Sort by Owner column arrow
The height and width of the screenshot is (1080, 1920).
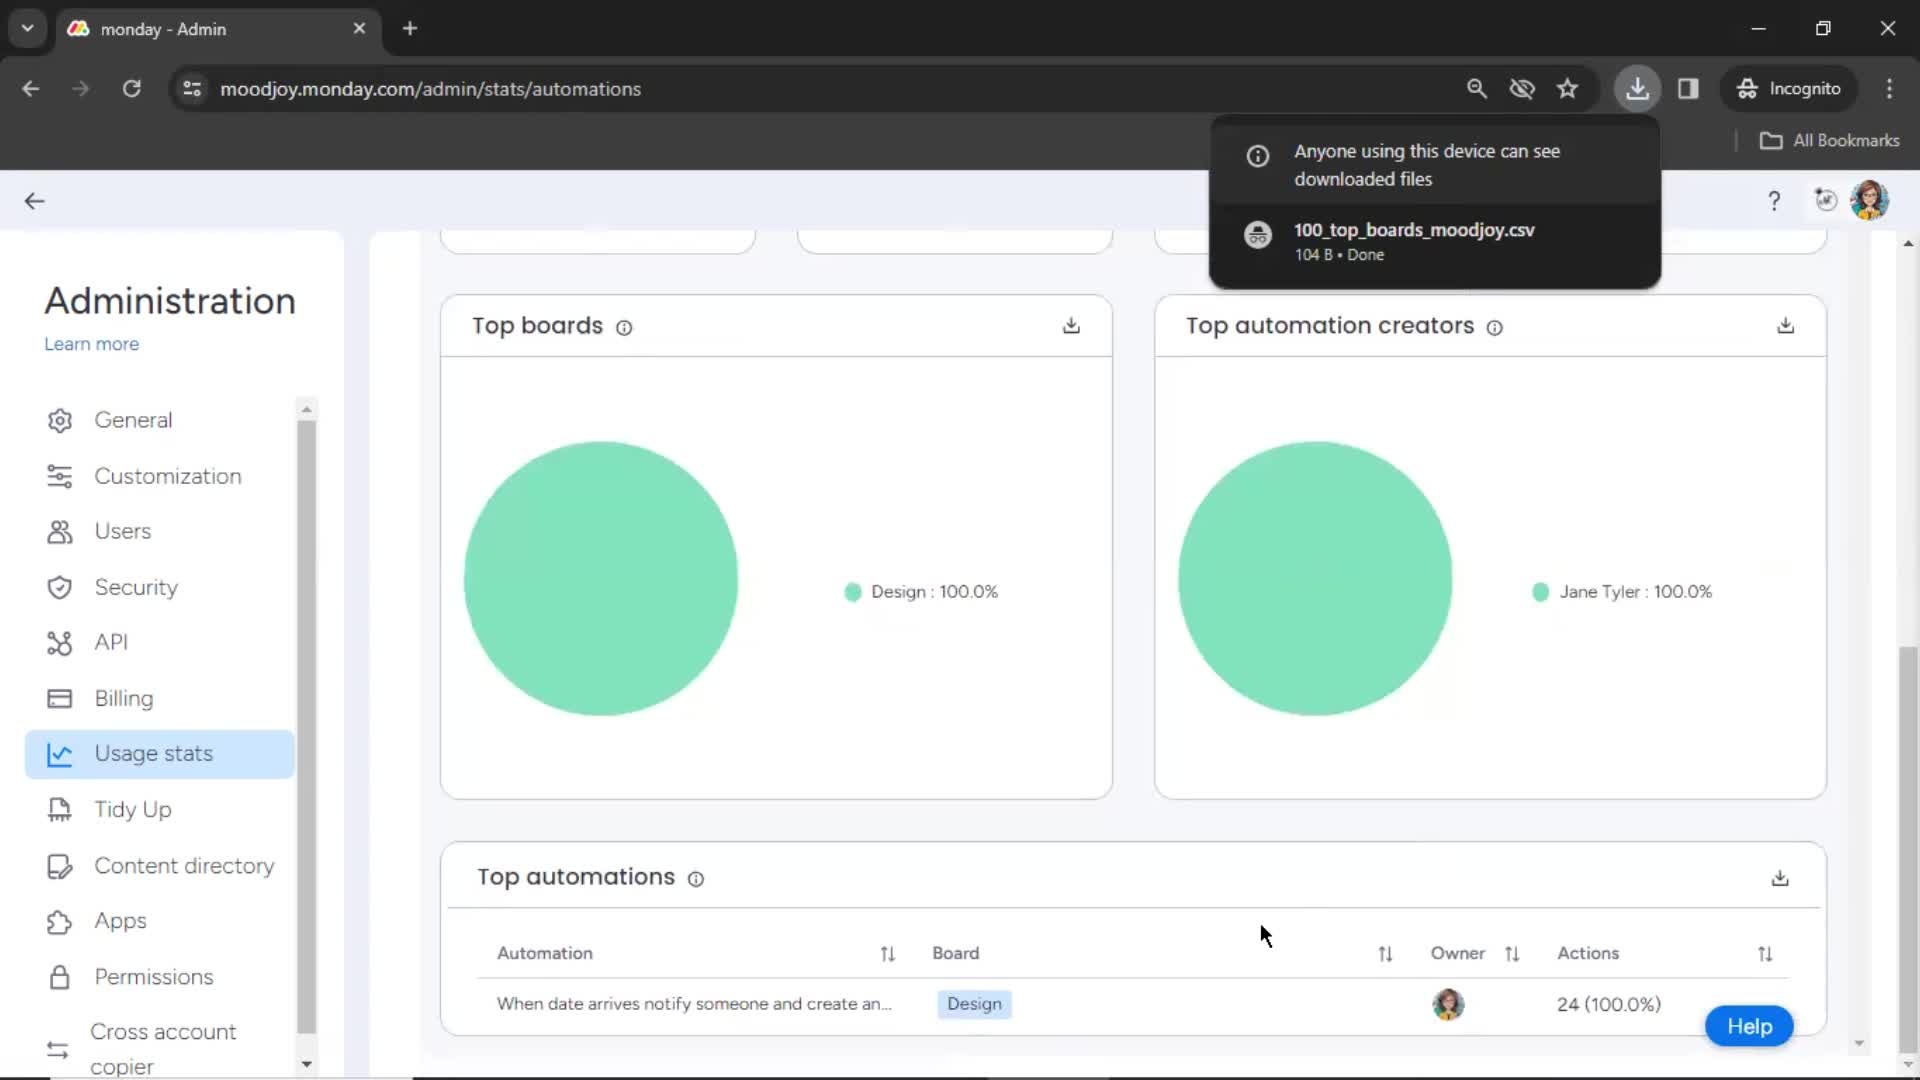coord(1513,953)
